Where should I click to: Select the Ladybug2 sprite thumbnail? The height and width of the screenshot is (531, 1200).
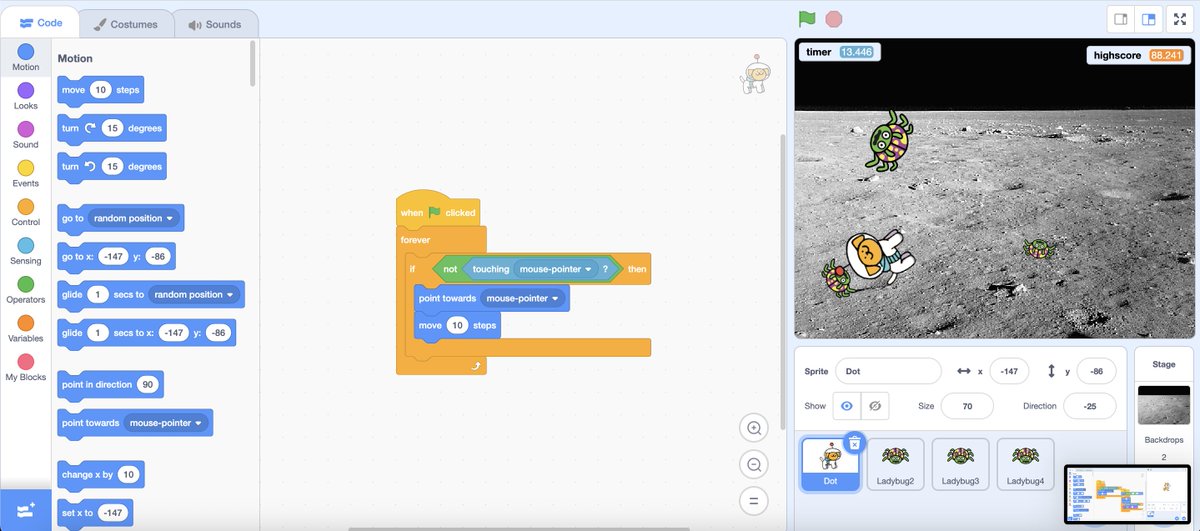click(x=895, y=465)
